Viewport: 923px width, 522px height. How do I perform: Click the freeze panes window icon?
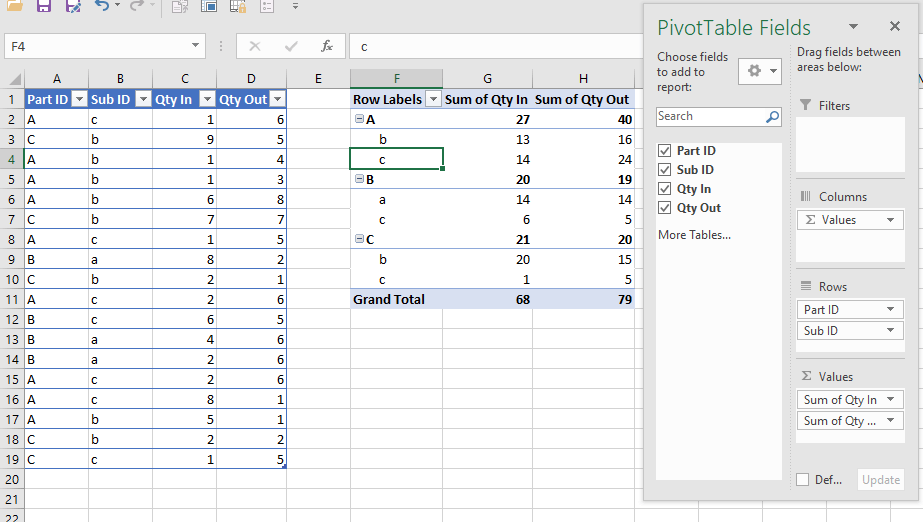coord(208,6)
